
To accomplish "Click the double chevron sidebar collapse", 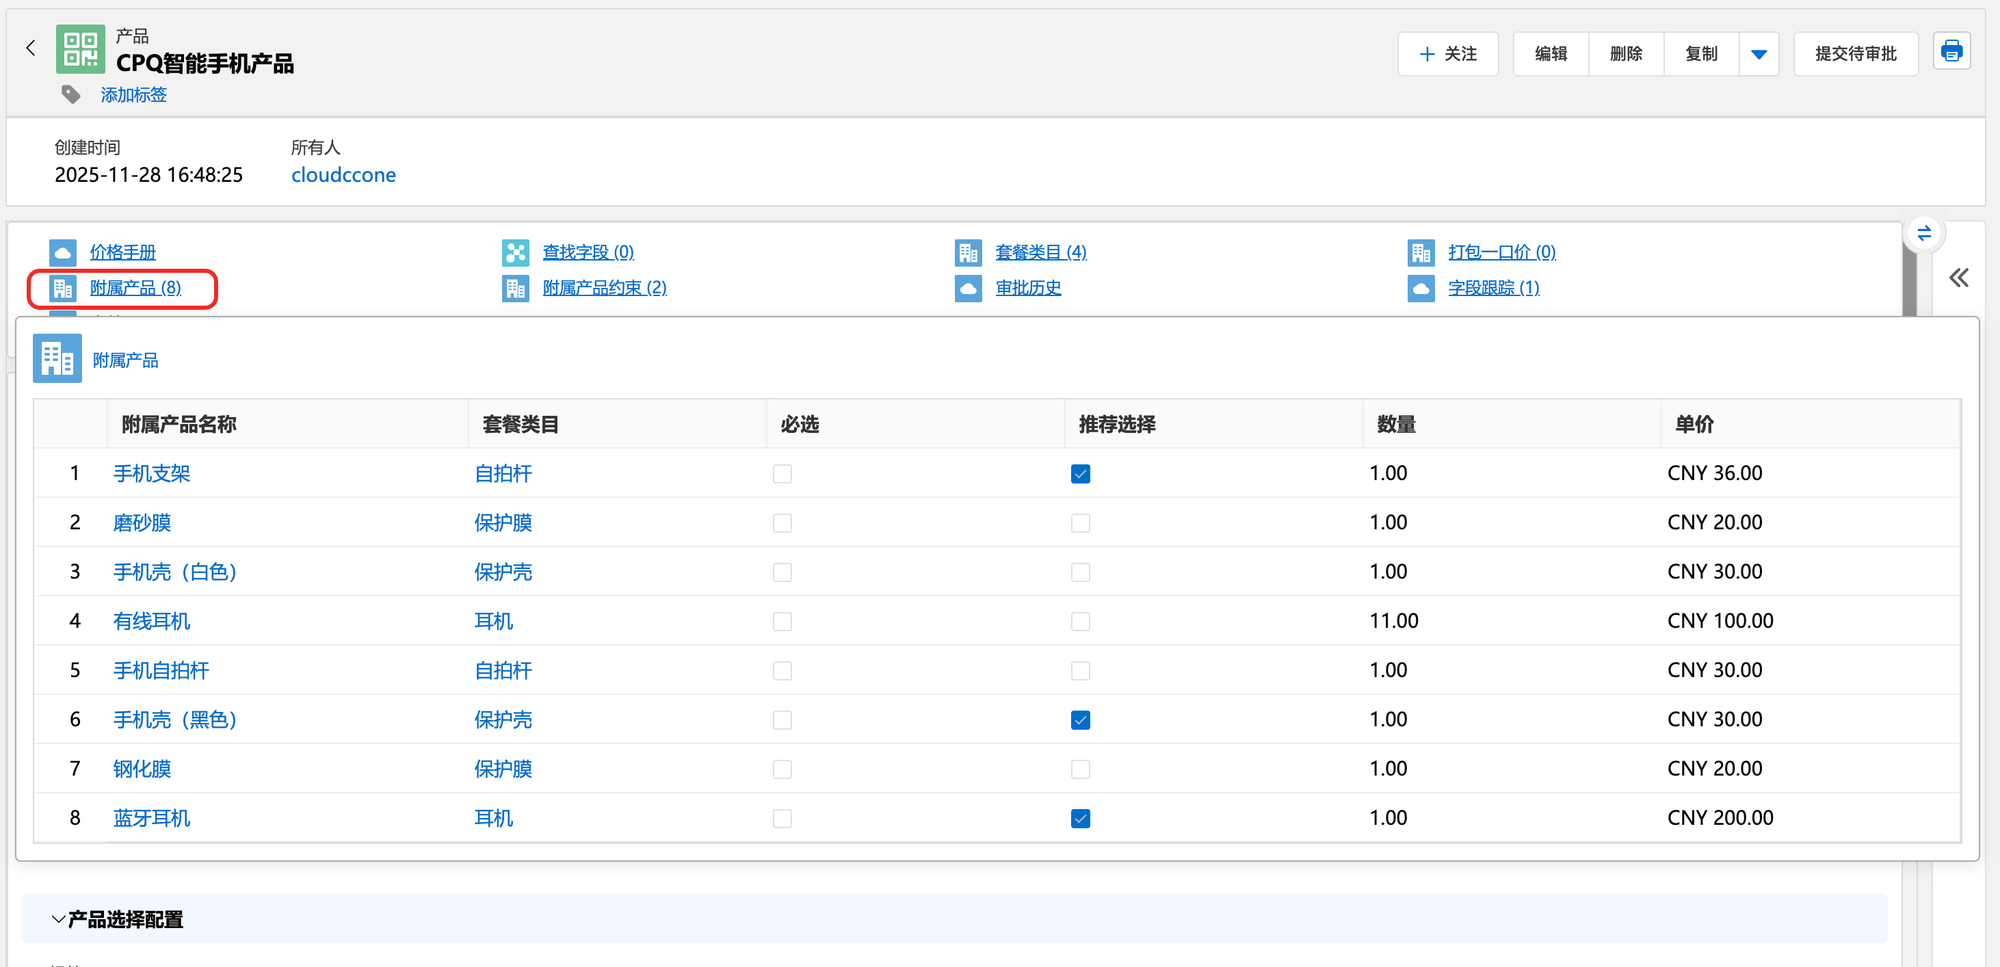I will (1958, 278).
